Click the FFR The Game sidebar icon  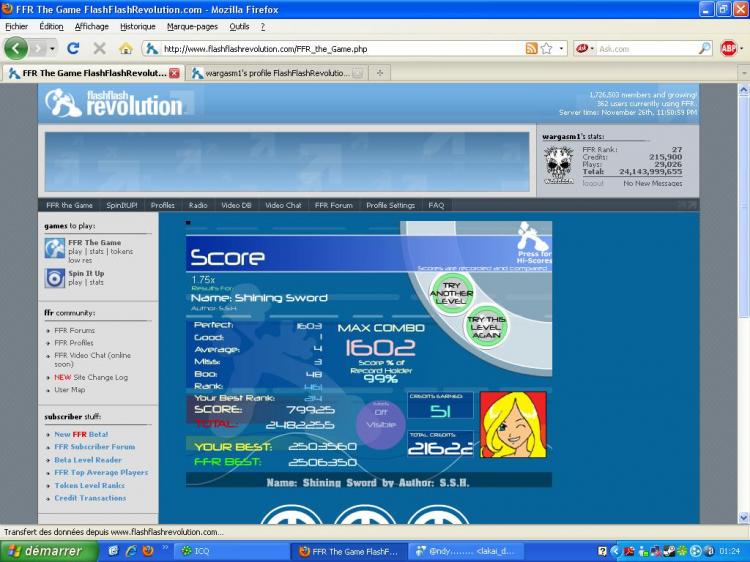point(54,247)
